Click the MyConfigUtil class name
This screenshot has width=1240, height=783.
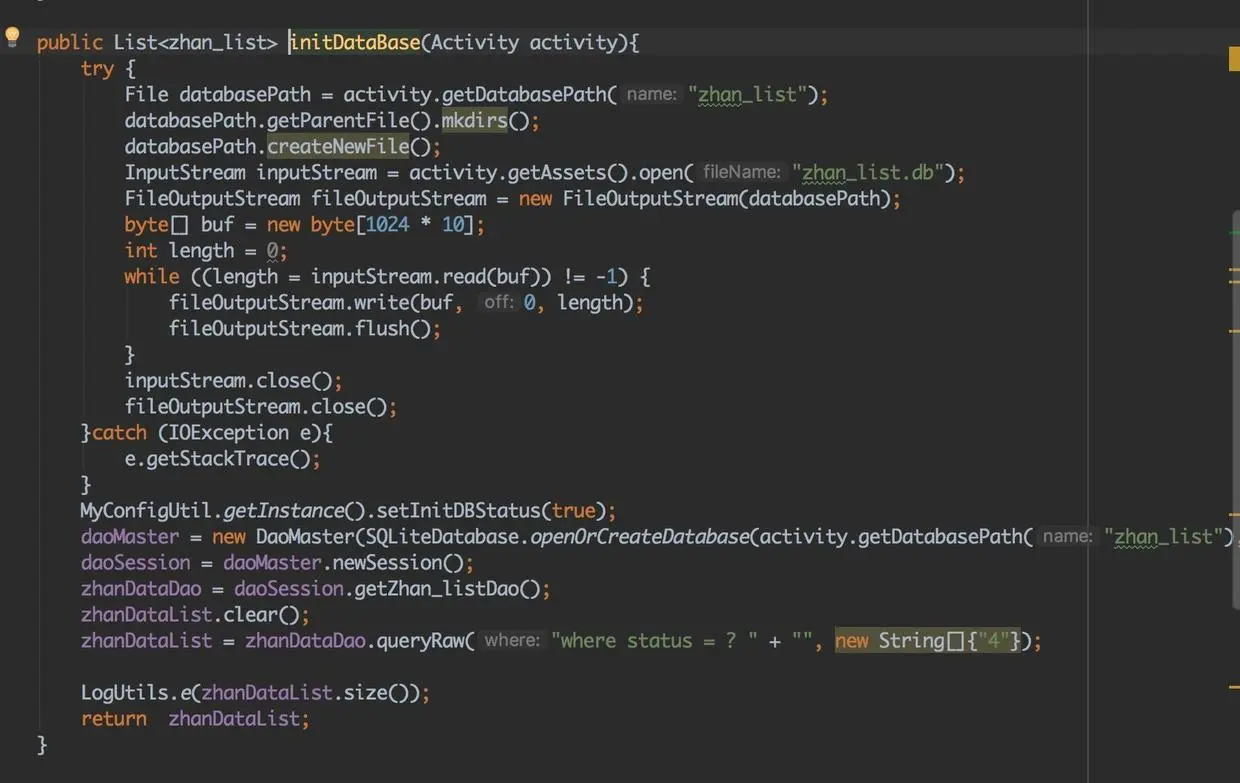[x=146, y=510]
